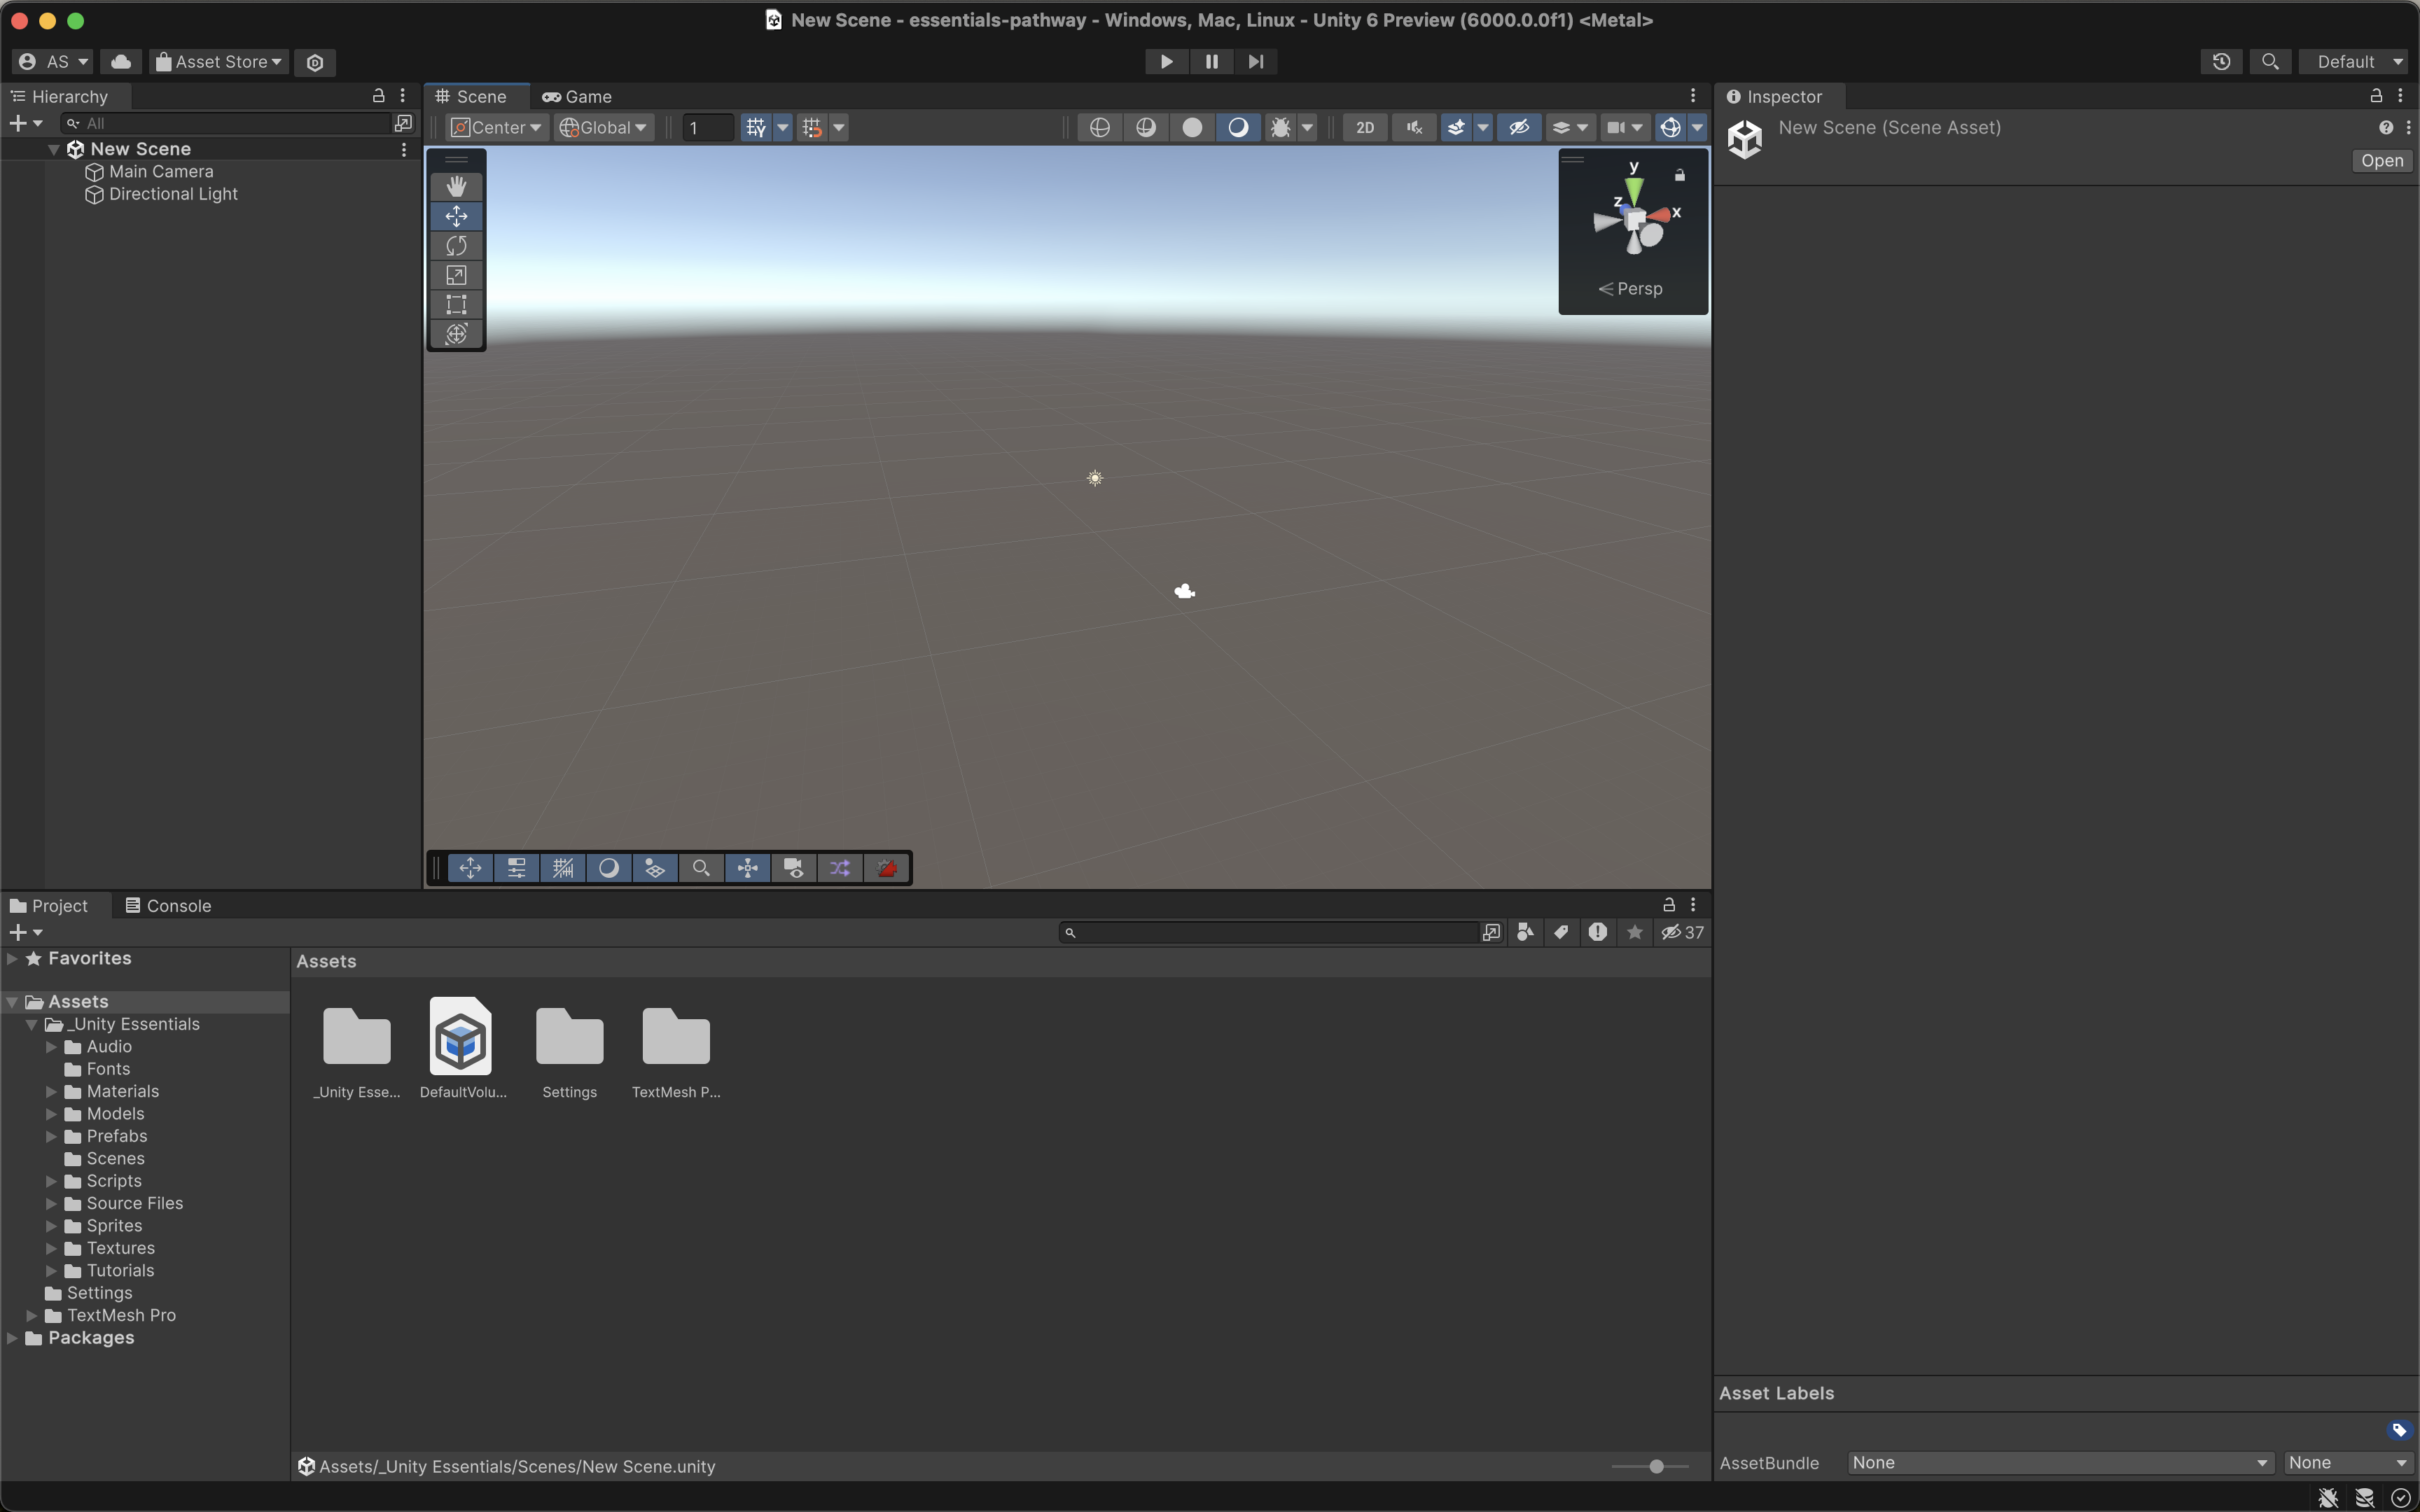Open the Undo History icon

tap(2221, 62)
